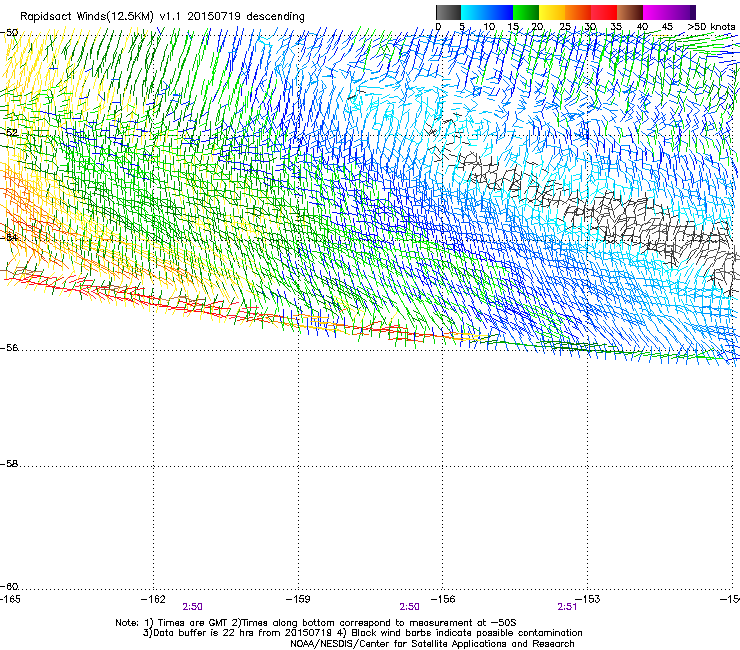The image size is (740, 650).
Task: Select the -156 longitude axis label
Action: pyautogui.click(x=443, y=599)
